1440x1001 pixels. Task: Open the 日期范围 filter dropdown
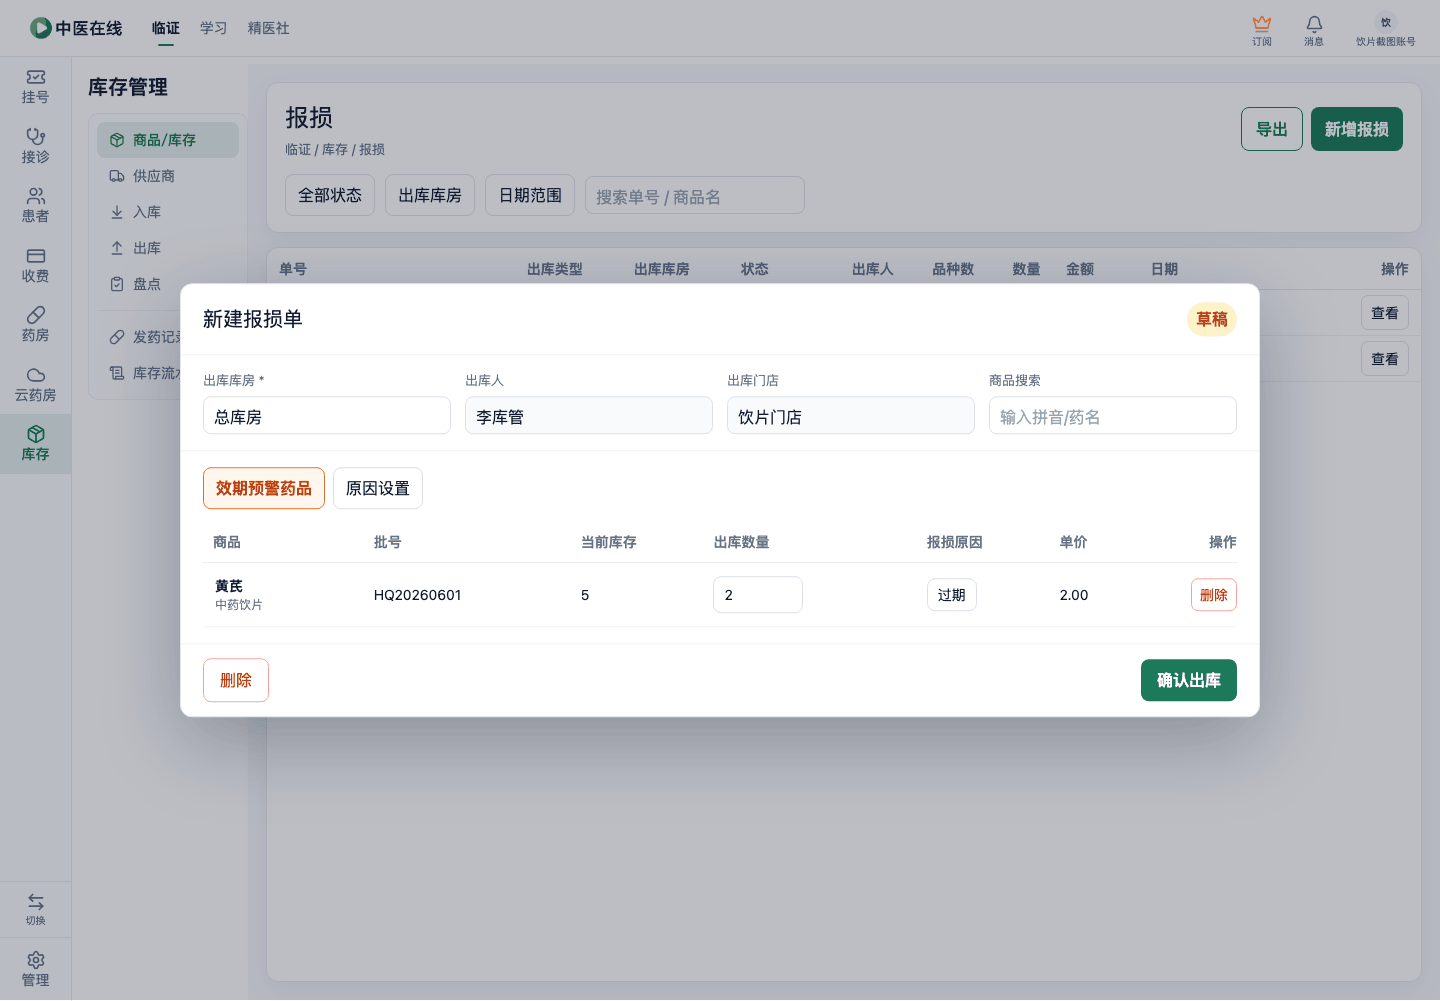[x=530, y=195]
